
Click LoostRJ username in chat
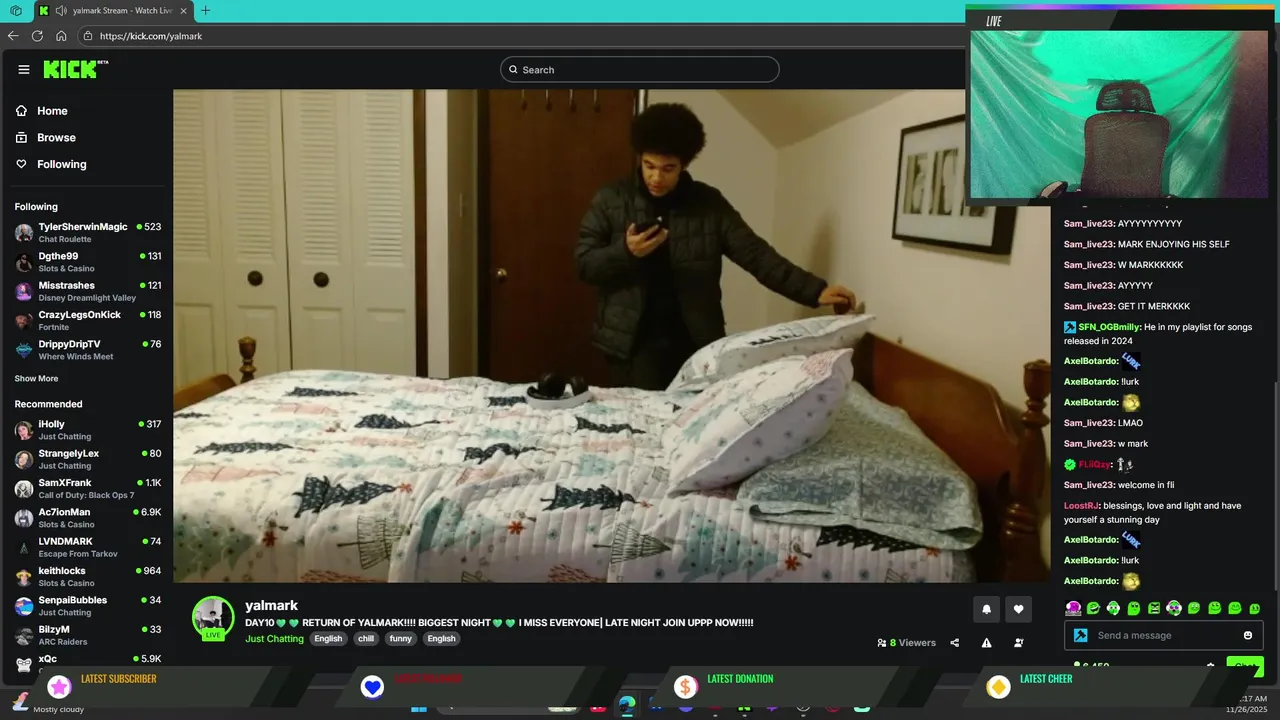[1081, 506]
